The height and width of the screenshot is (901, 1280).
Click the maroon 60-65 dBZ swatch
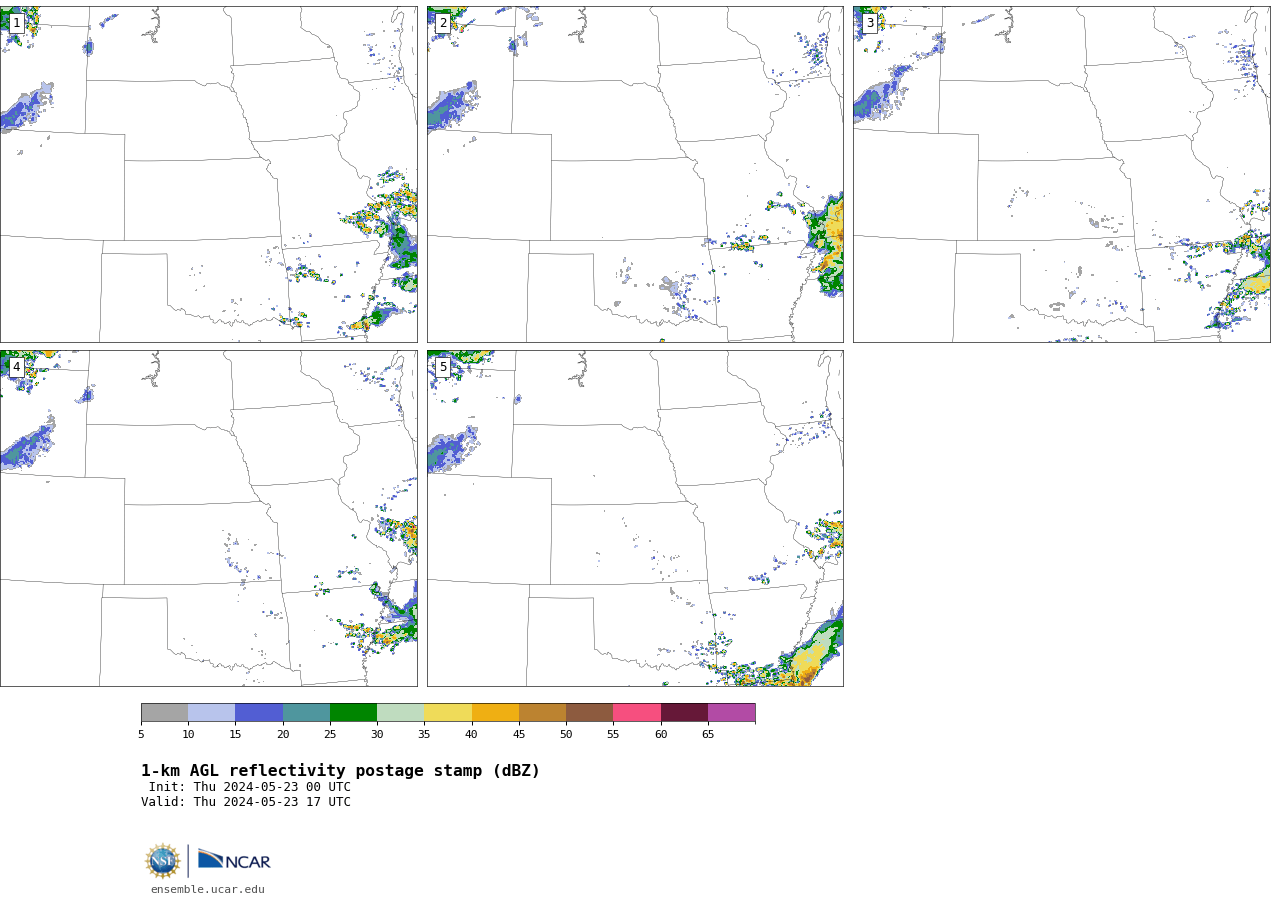point(684,713)
